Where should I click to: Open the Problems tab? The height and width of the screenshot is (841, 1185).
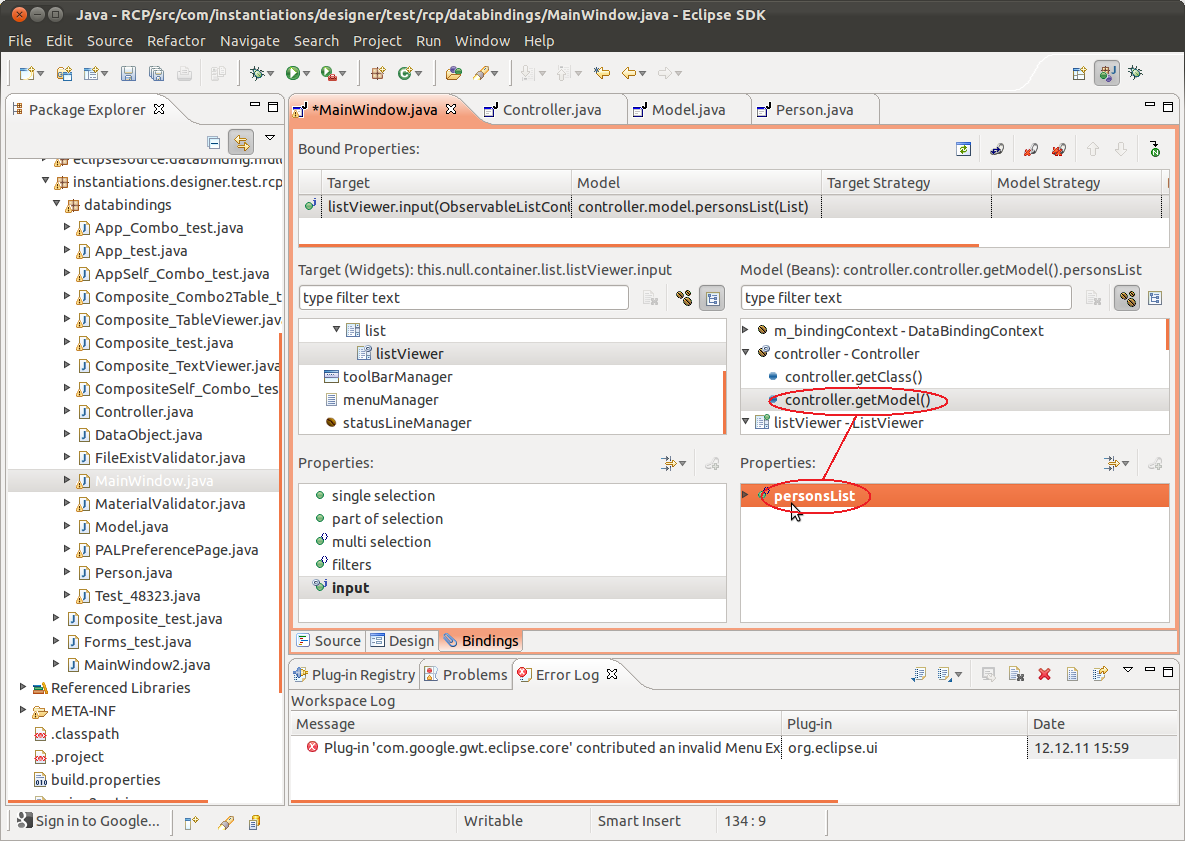click(x=466, y=675)
